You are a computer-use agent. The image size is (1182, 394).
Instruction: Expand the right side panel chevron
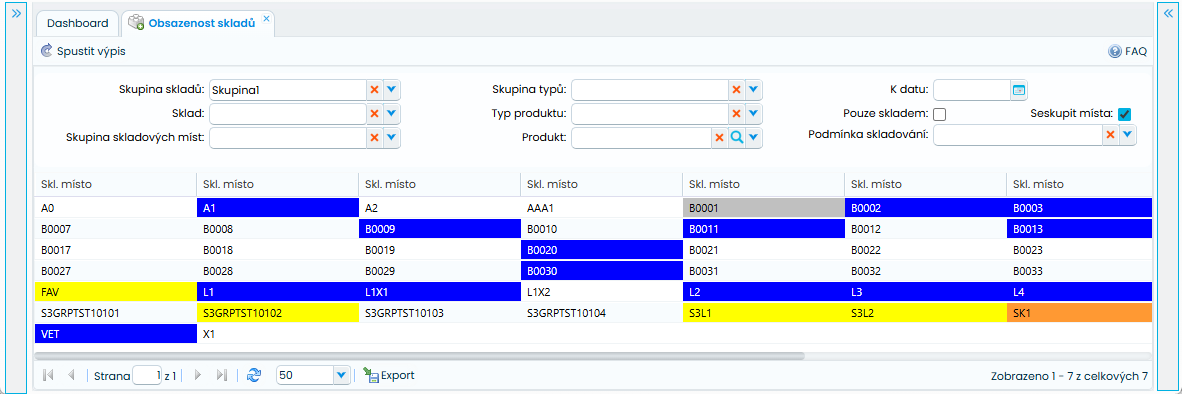(1168, 13)
